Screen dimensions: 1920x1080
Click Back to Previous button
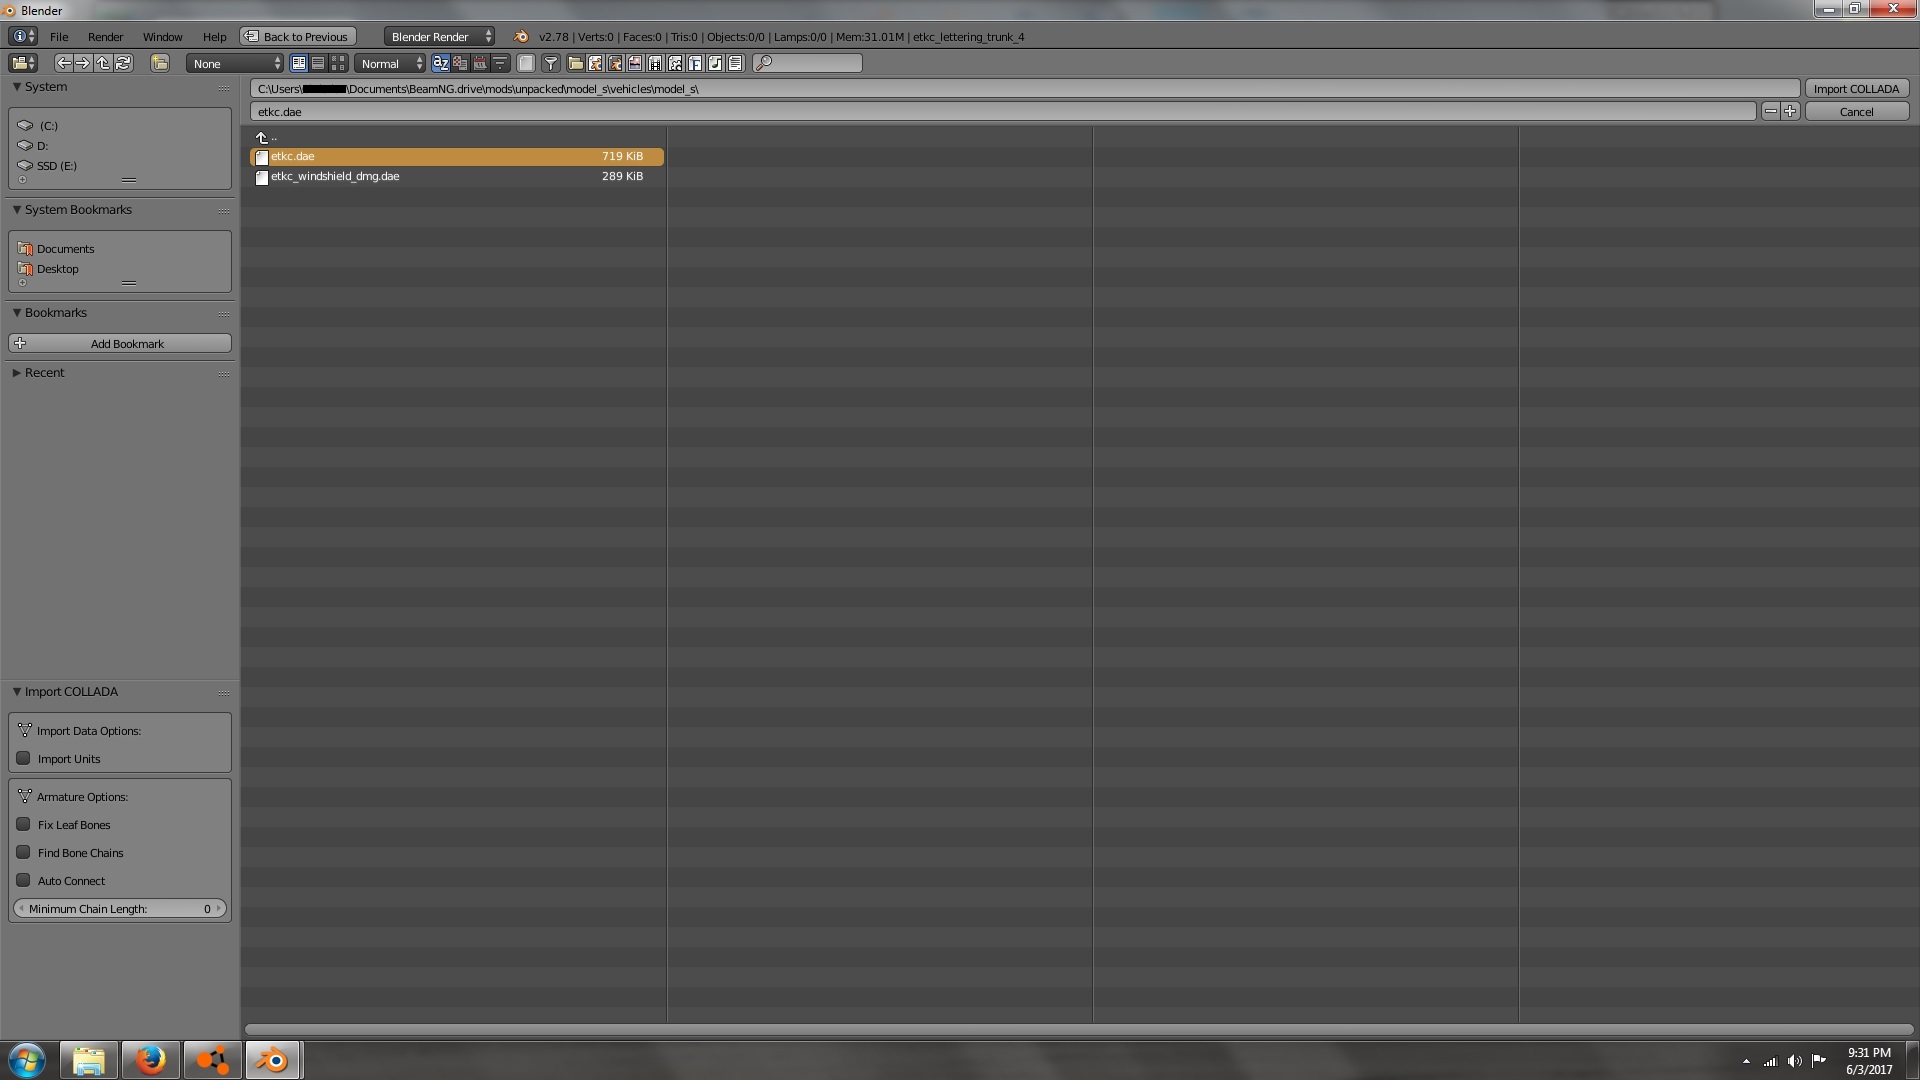(x=298, y=36)
